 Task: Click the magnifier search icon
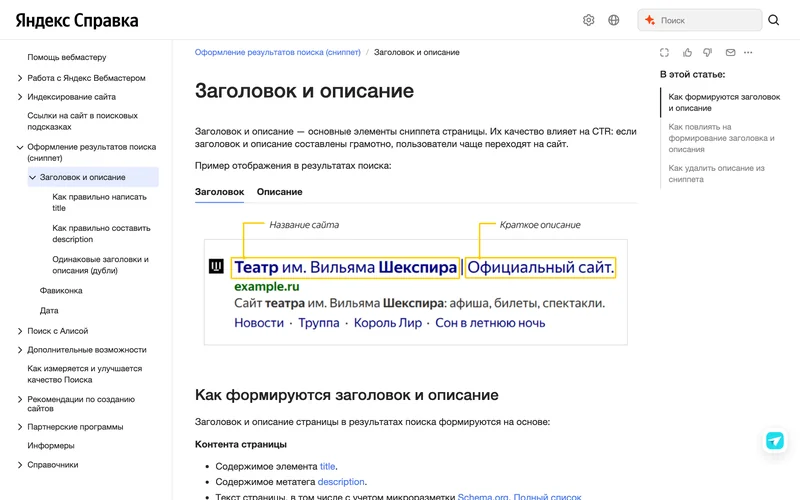point(773,20)
